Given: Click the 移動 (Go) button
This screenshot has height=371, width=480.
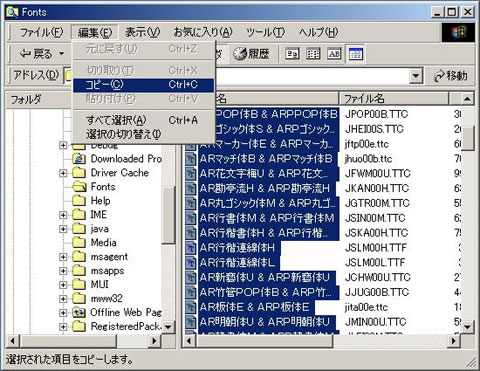Looking at the screenshot, I should click(x=451, y=76).
